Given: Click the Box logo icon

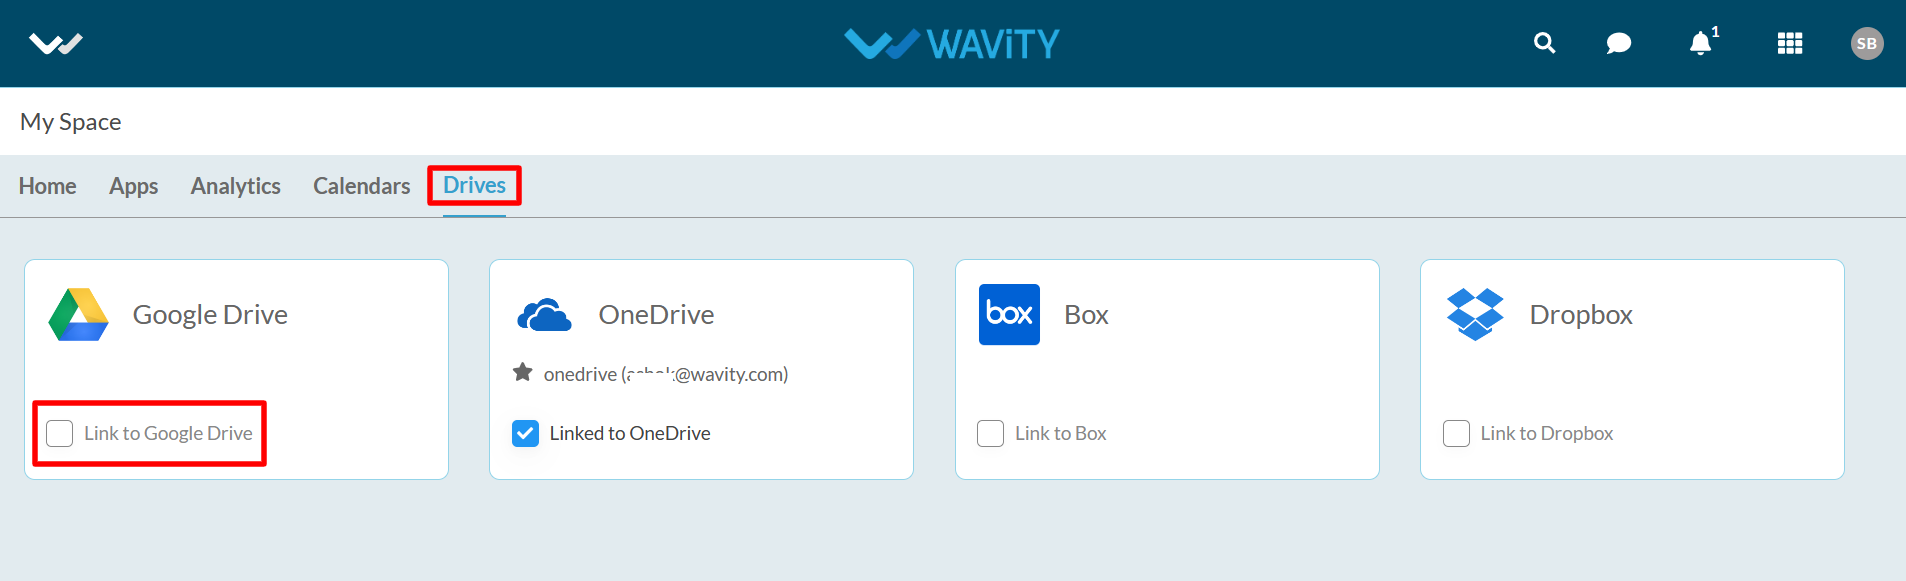Looking at the screenshot, I should (1009, 315).
